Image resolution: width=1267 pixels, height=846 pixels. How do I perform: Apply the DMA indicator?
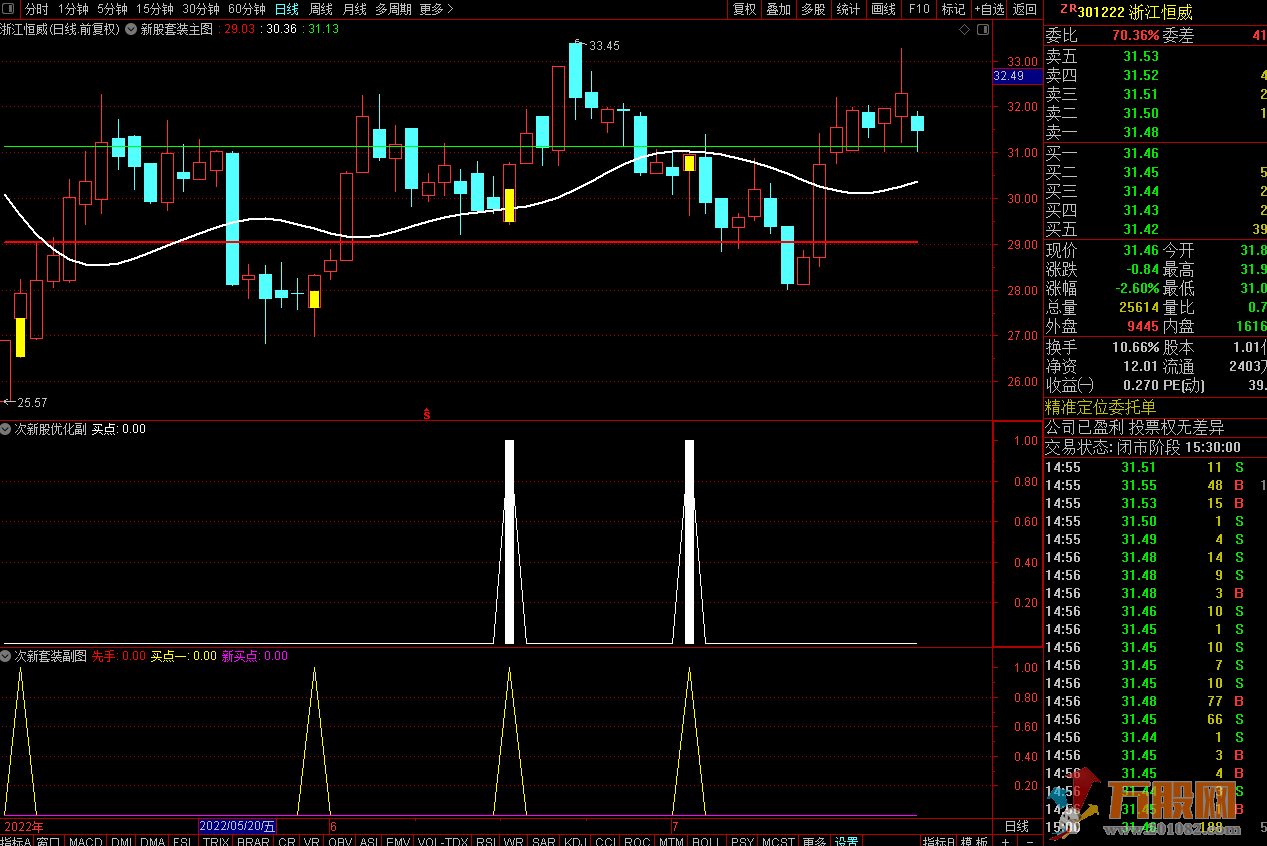coord(153,841)
